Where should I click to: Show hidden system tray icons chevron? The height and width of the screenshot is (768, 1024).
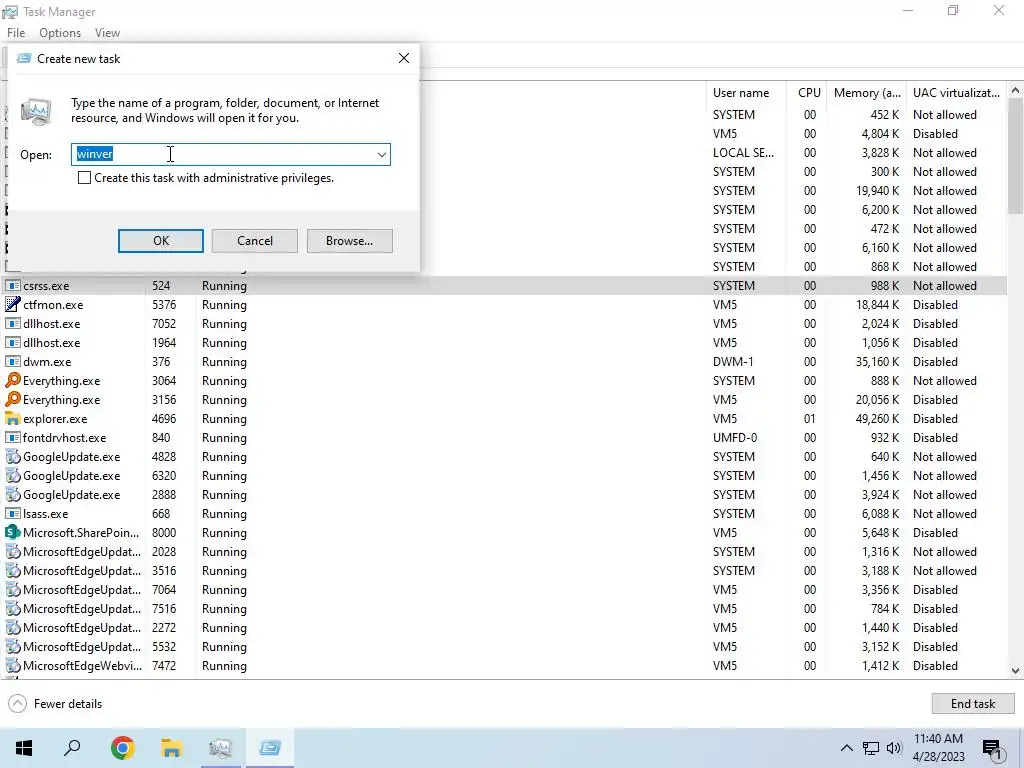pyautogui.click(x=846, y=748)
